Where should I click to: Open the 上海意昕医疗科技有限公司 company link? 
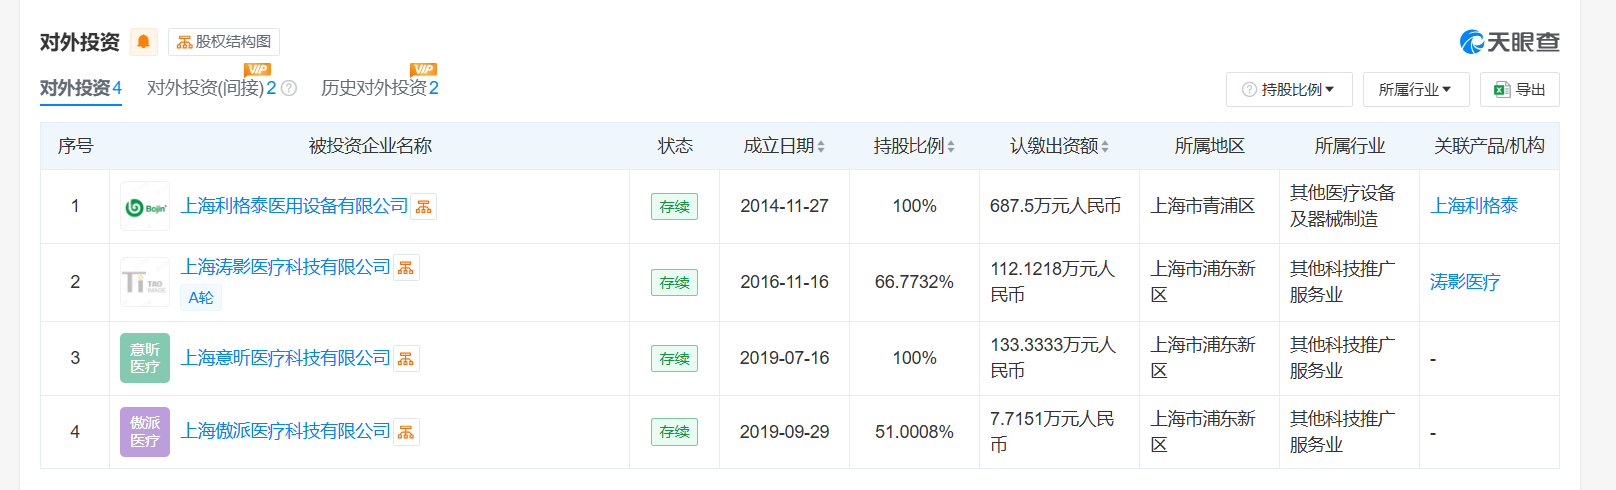[285, 358]
